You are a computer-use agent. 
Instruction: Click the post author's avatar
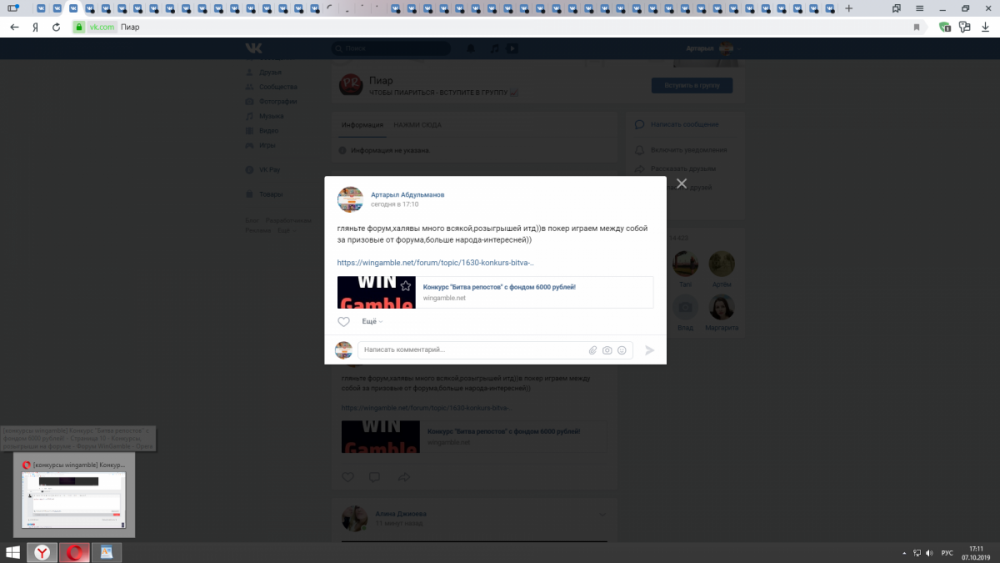coord(350,199)
